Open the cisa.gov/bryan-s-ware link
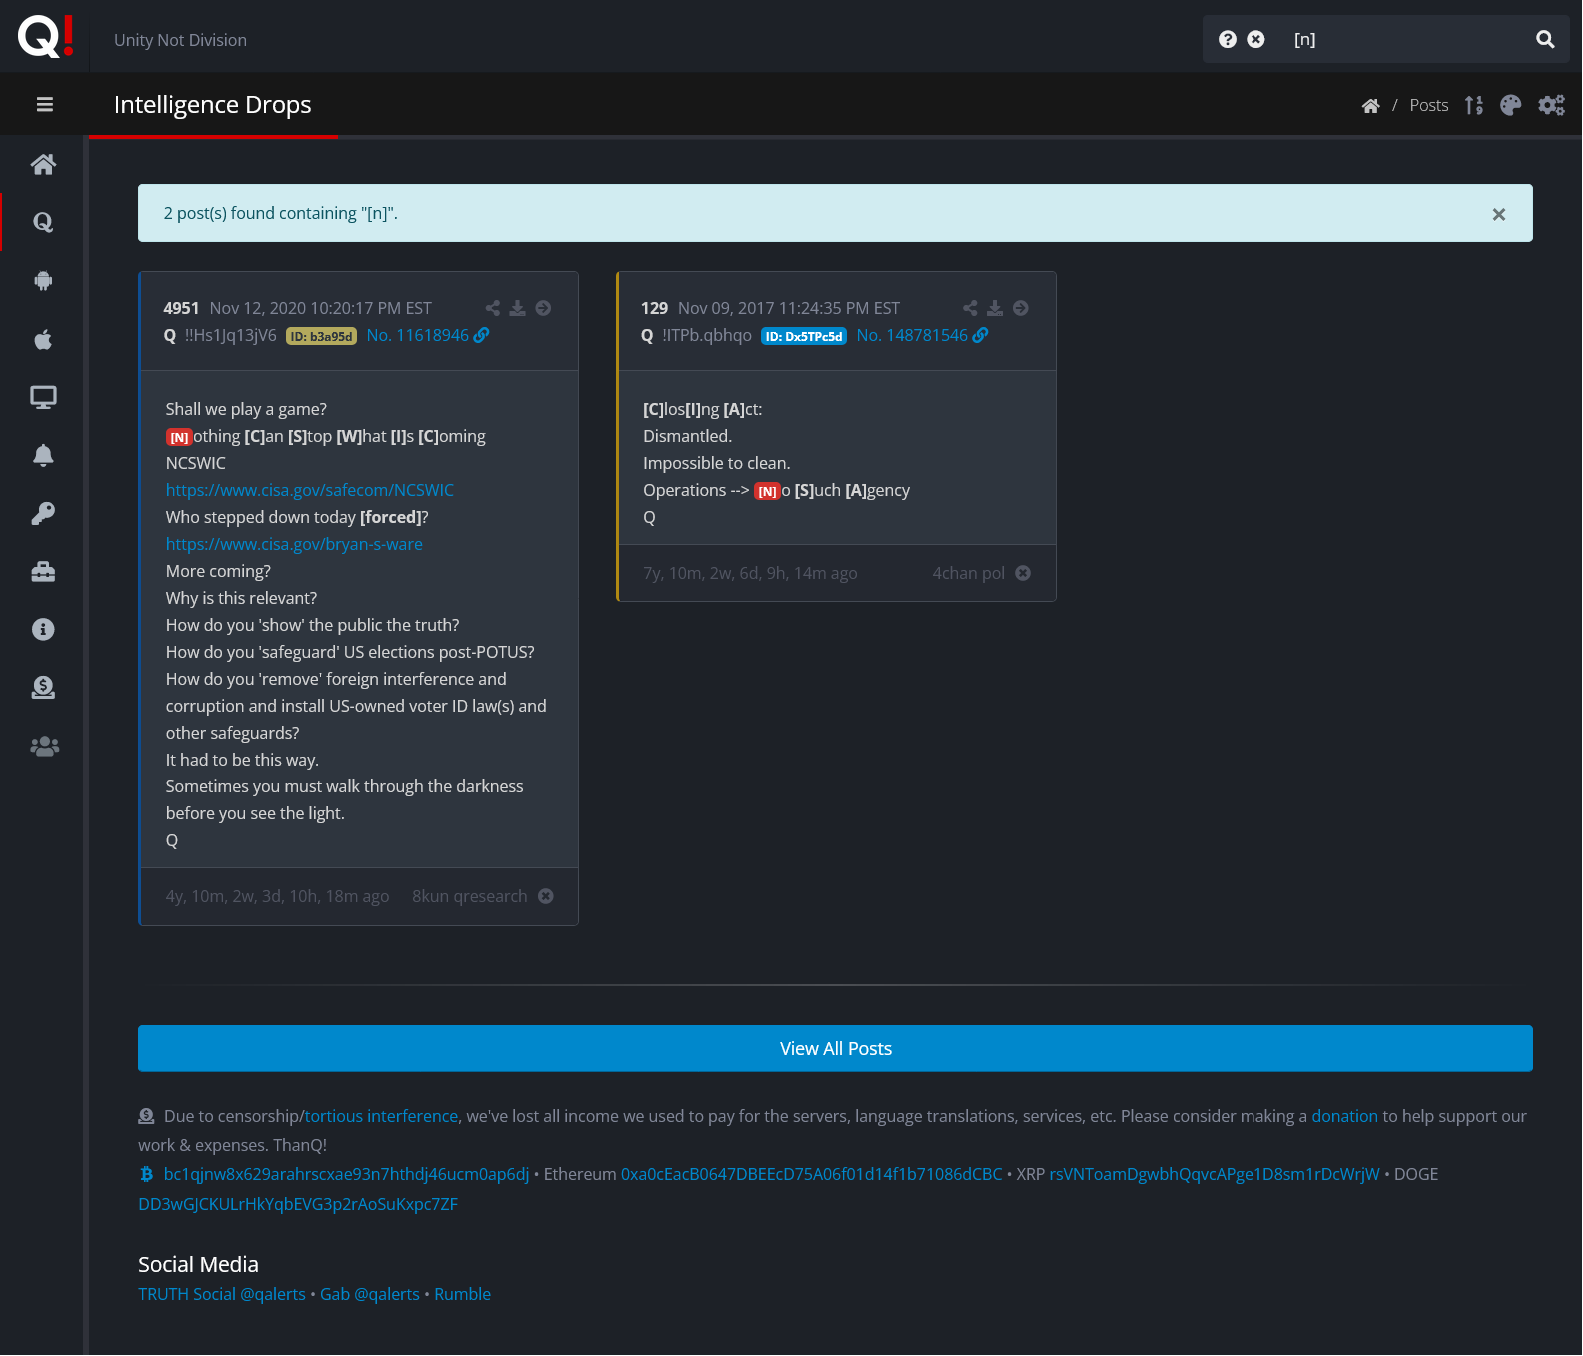The width and height of the screenshot is (1583, 1356). click(294, 544)
